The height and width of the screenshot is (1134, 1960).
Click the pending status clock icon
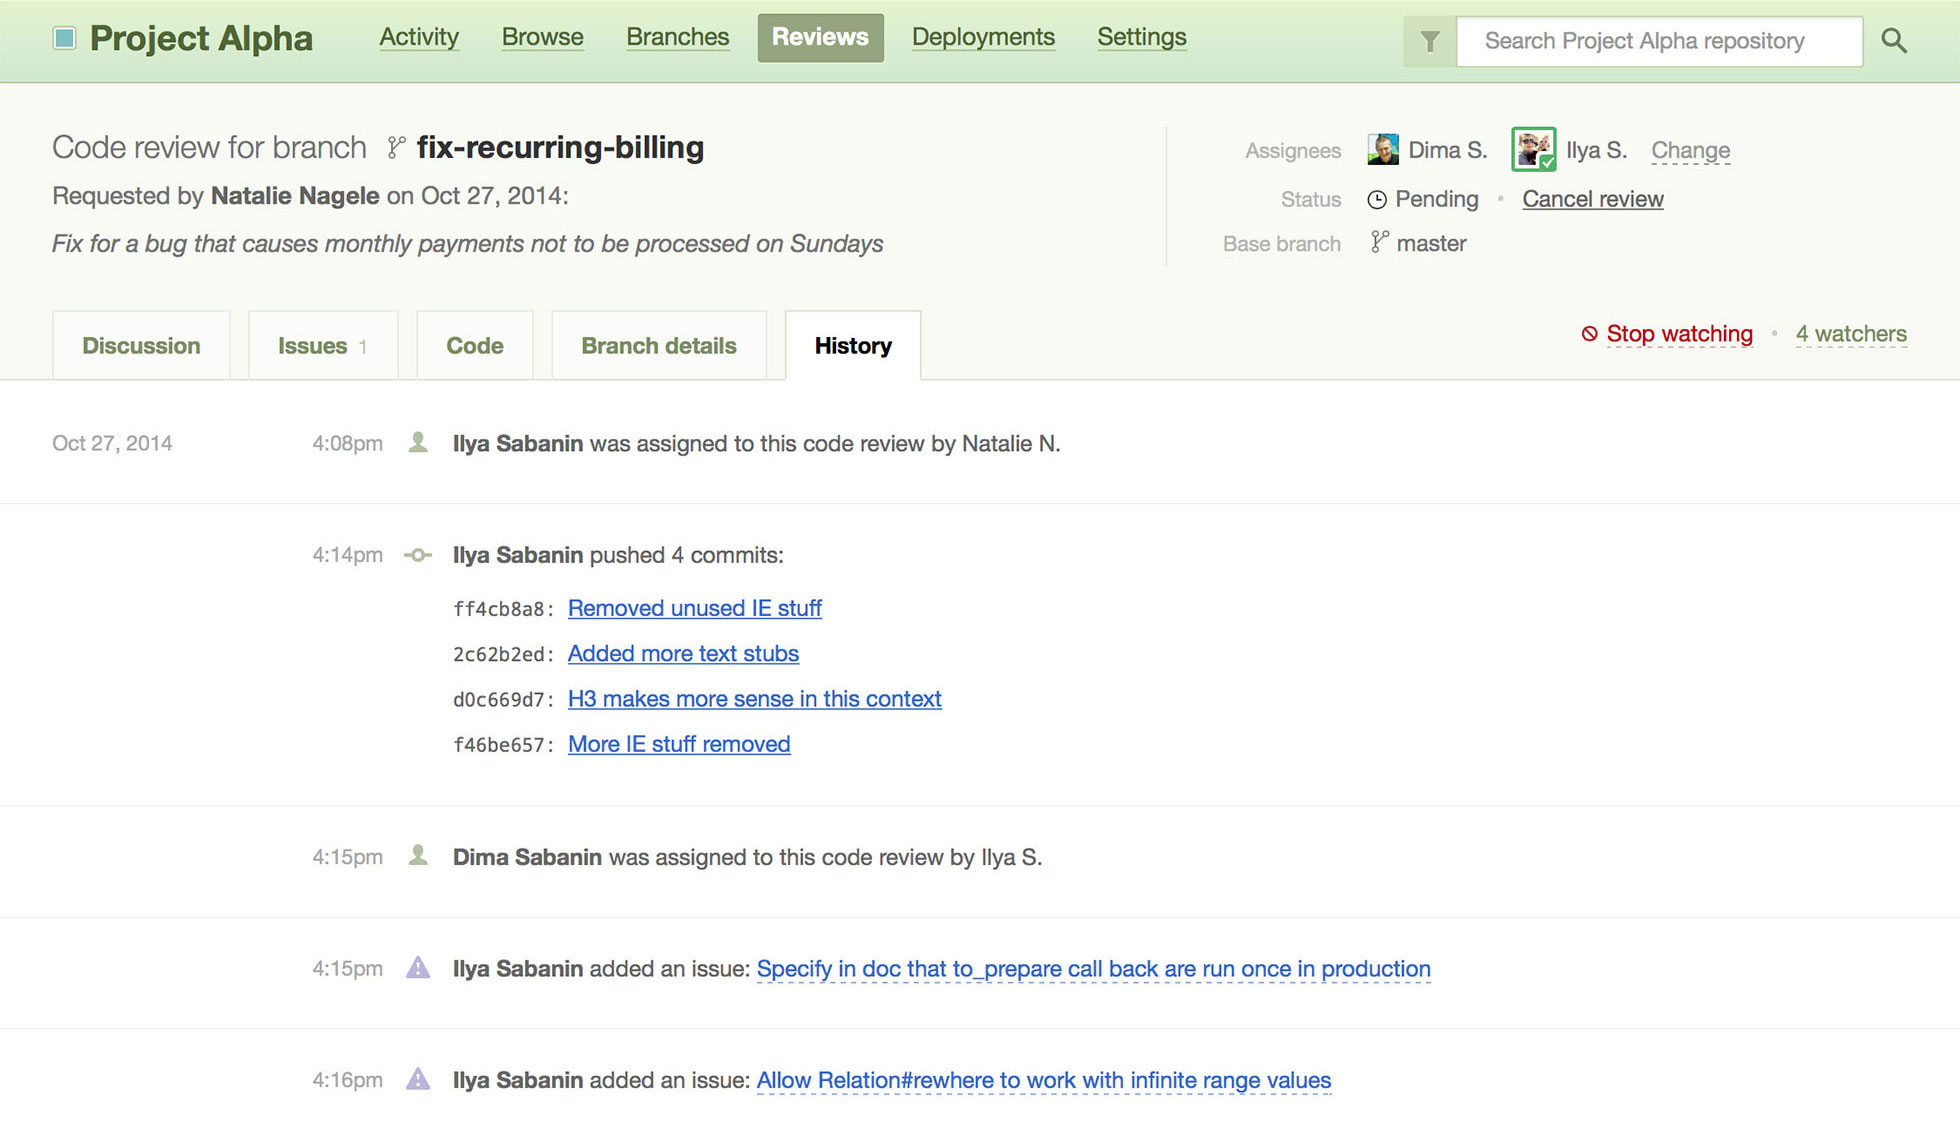click(x=1377, y=200)
